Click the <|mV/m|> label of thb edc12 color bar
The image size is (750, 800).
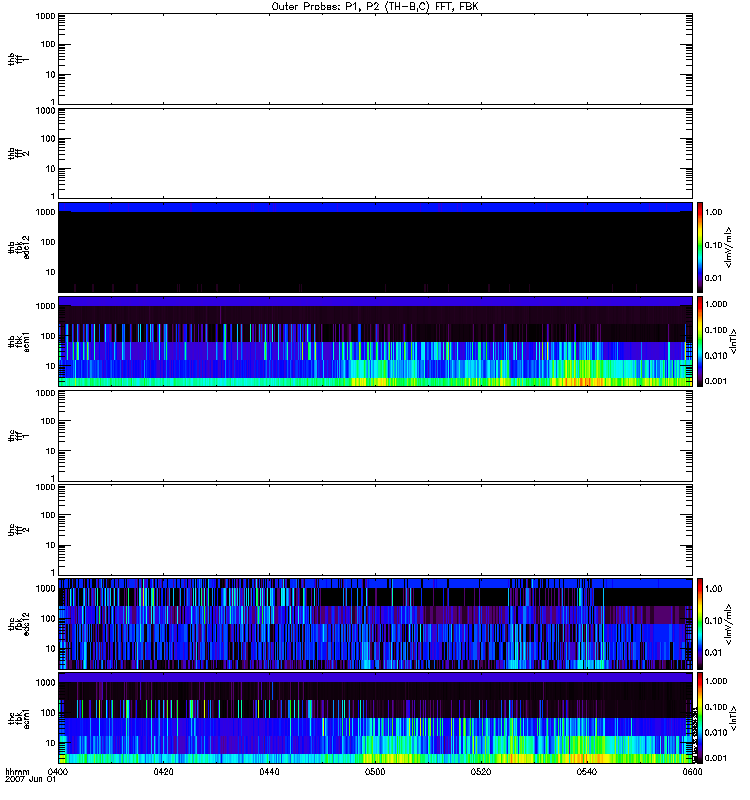pyautogui.click(x=728, y=247)
